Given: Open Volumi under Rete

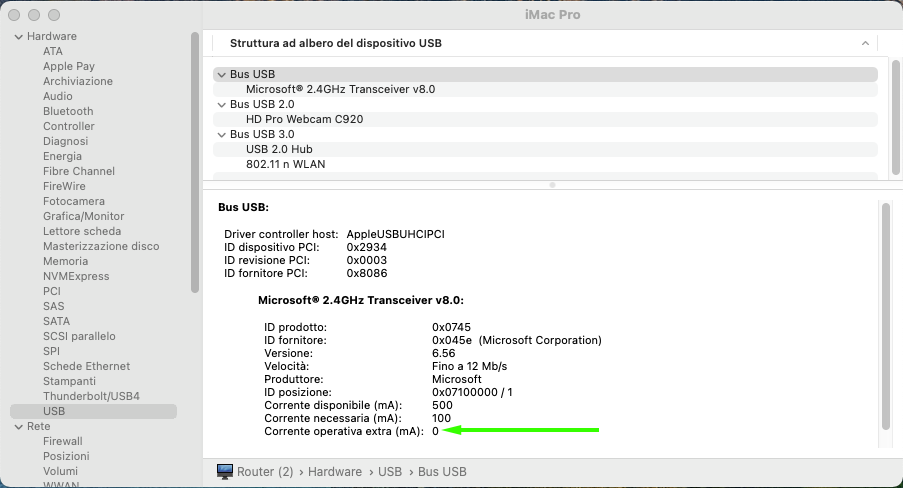Looking at the screenshot, I should [60, 471].
